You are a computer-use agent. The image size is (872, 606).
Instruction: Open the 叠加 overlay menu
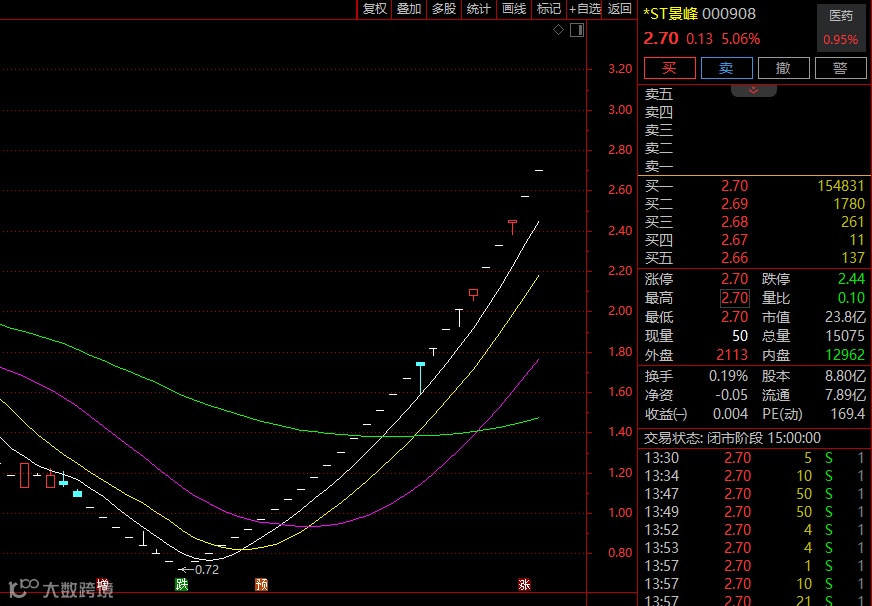coord(409,9)
